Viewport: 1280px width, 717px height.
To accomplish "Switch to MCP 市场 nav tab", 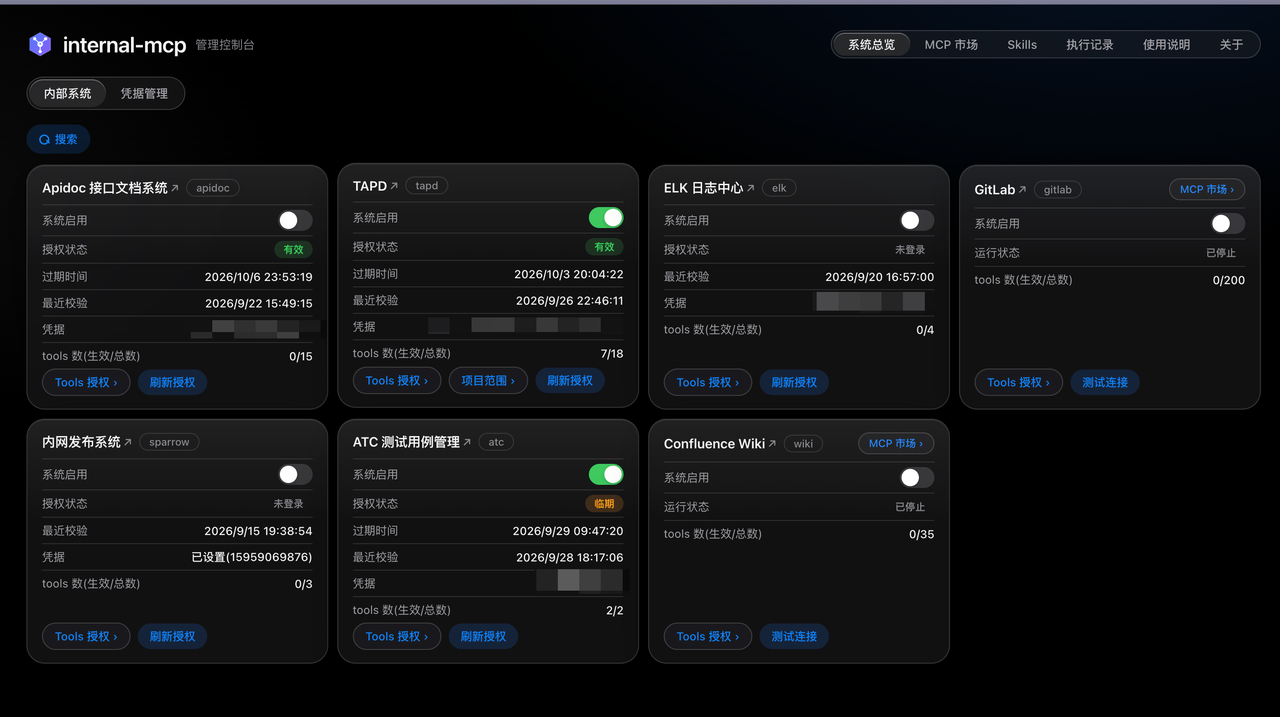I will tap(951, 44).
